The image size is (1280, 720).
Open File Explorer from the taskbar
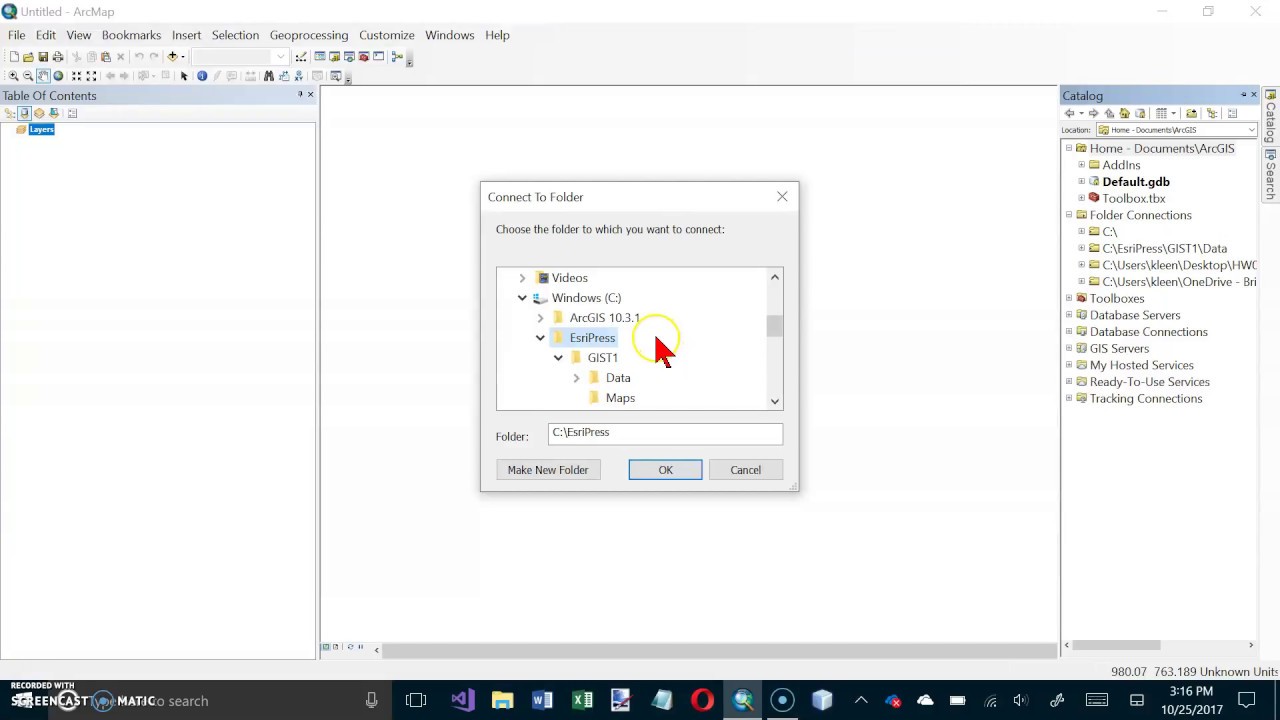502,700
